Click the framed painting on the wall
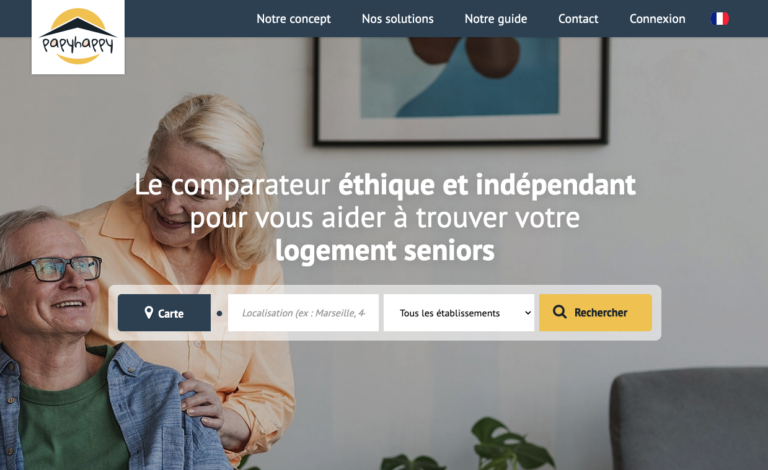768x470 pixels. pos(461,91)
